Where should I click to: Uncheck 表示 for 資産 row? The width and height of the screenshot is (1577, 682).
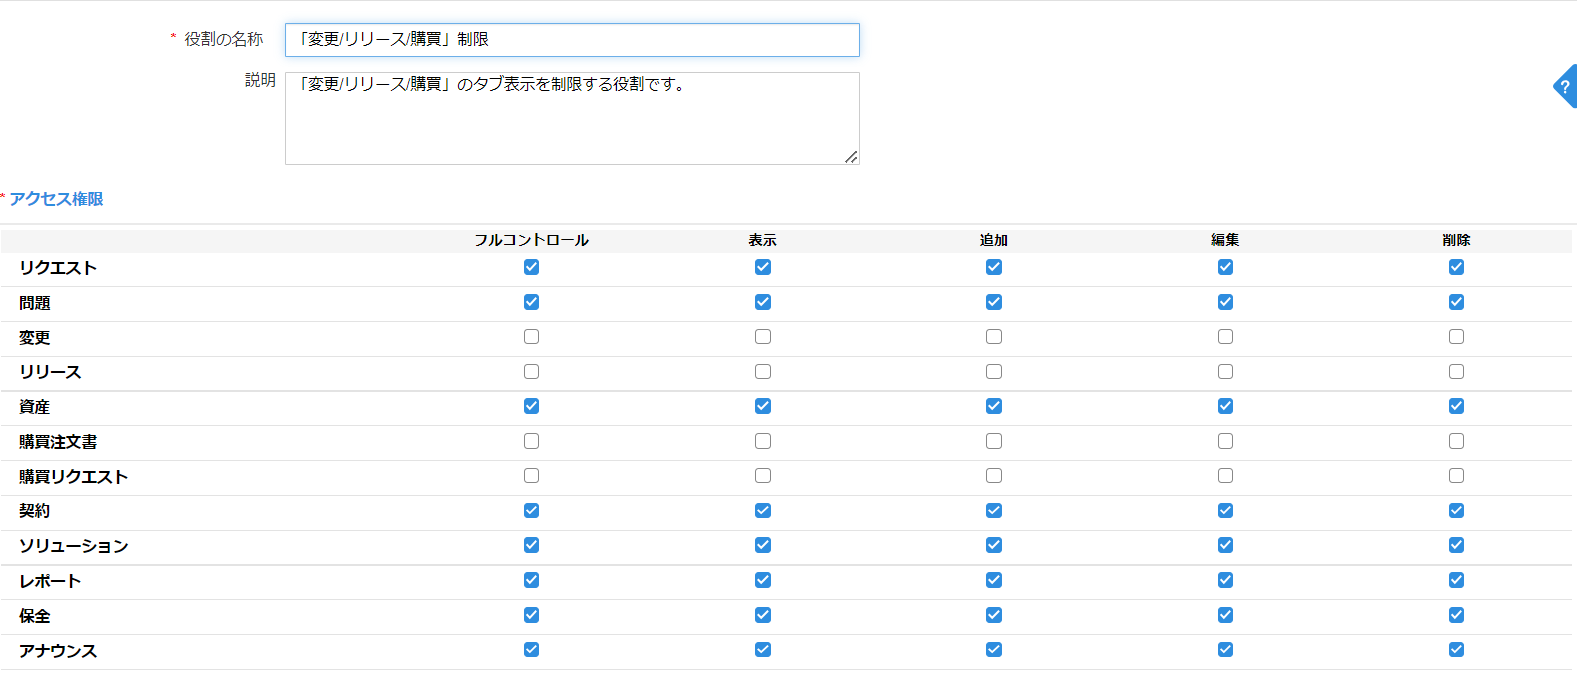click(x=763, y=406)
